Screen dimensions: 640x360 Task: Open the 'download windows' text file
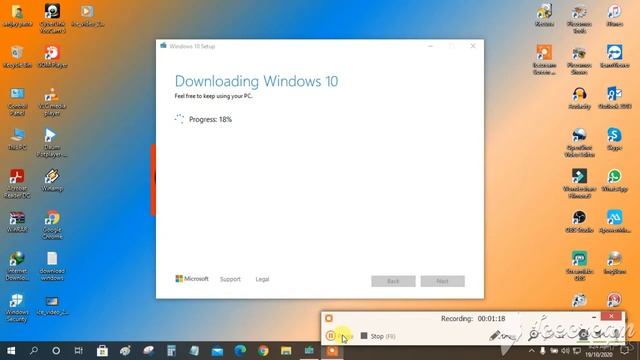tap(52, 266)
